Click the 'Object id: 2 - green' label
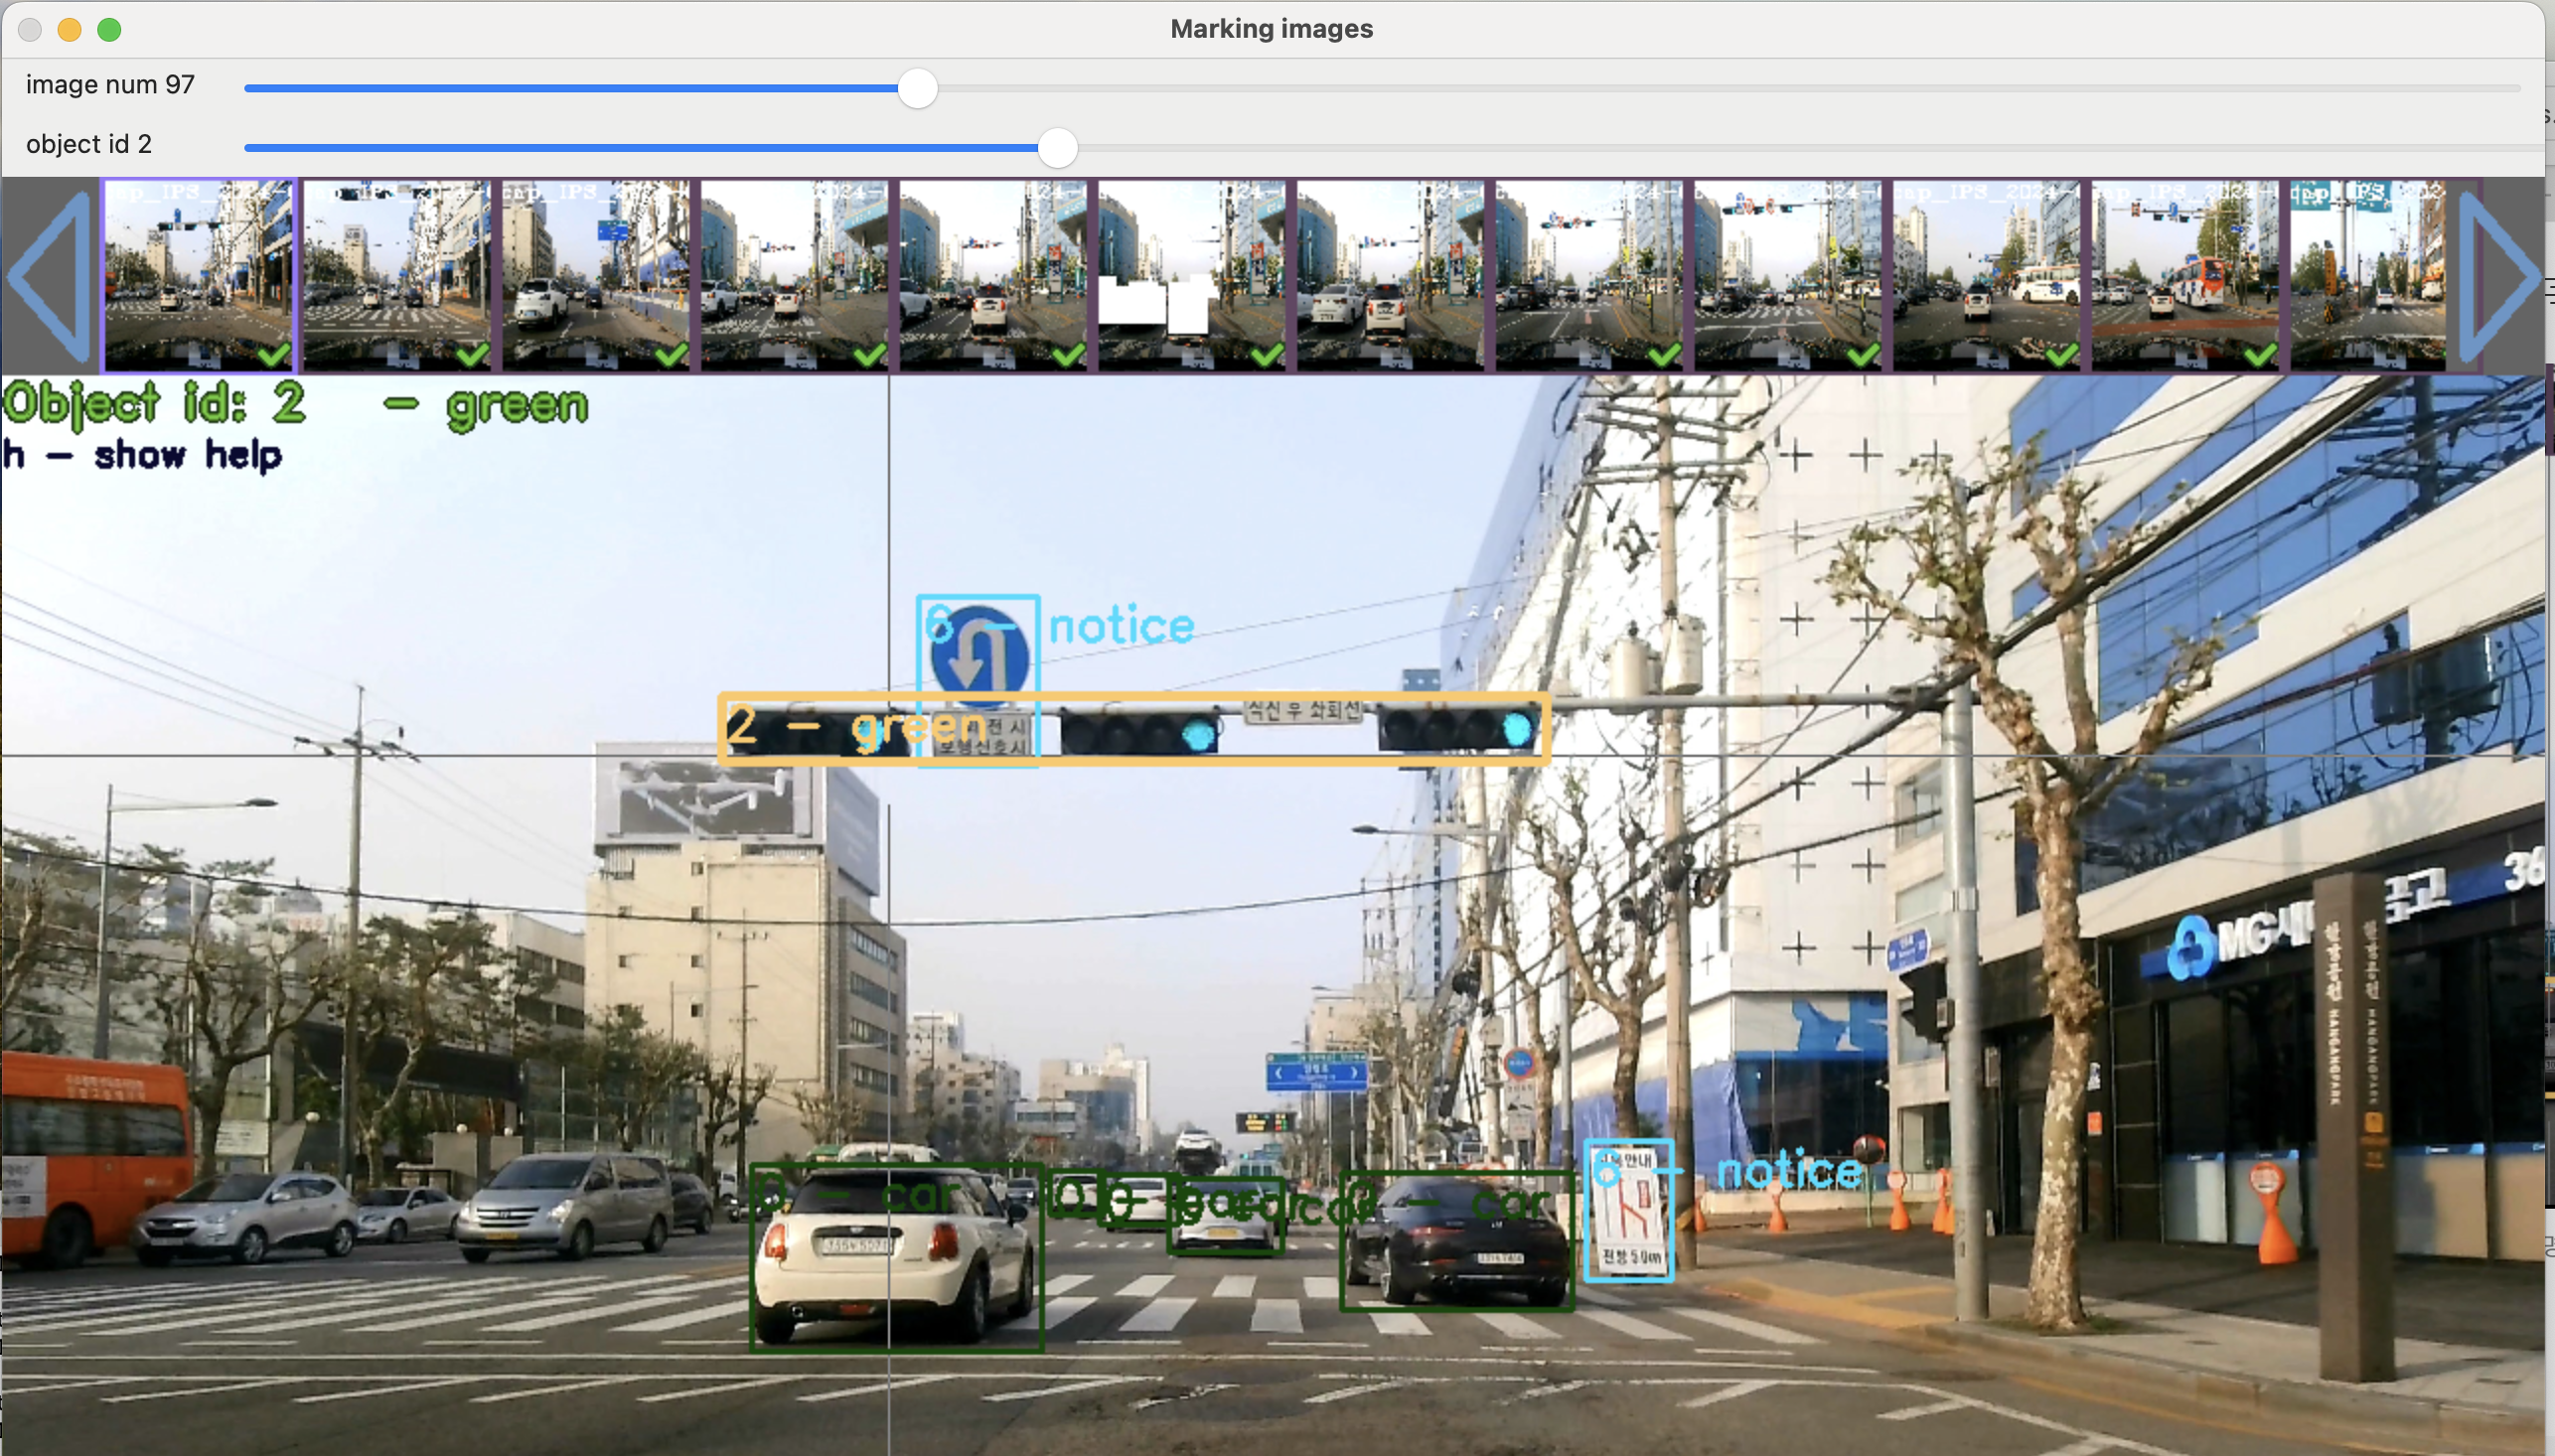Image resolution: width=2555 pixels, height=1456 pixels. coord(295,405)
